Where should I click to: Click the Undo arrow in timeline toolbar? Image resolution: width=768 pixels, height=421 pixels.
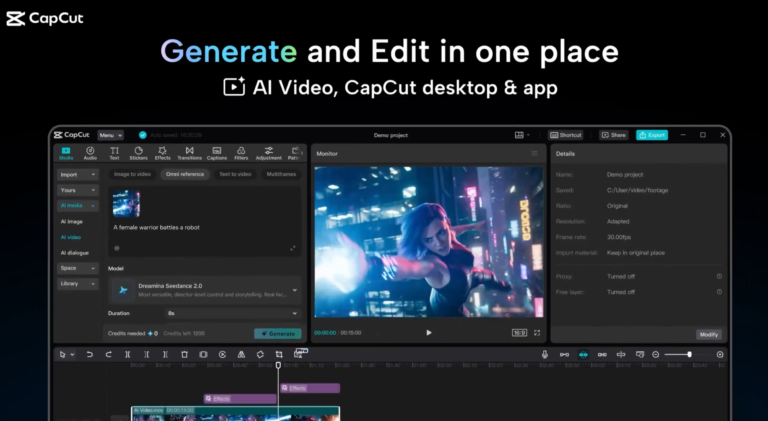tap(90, 354)
